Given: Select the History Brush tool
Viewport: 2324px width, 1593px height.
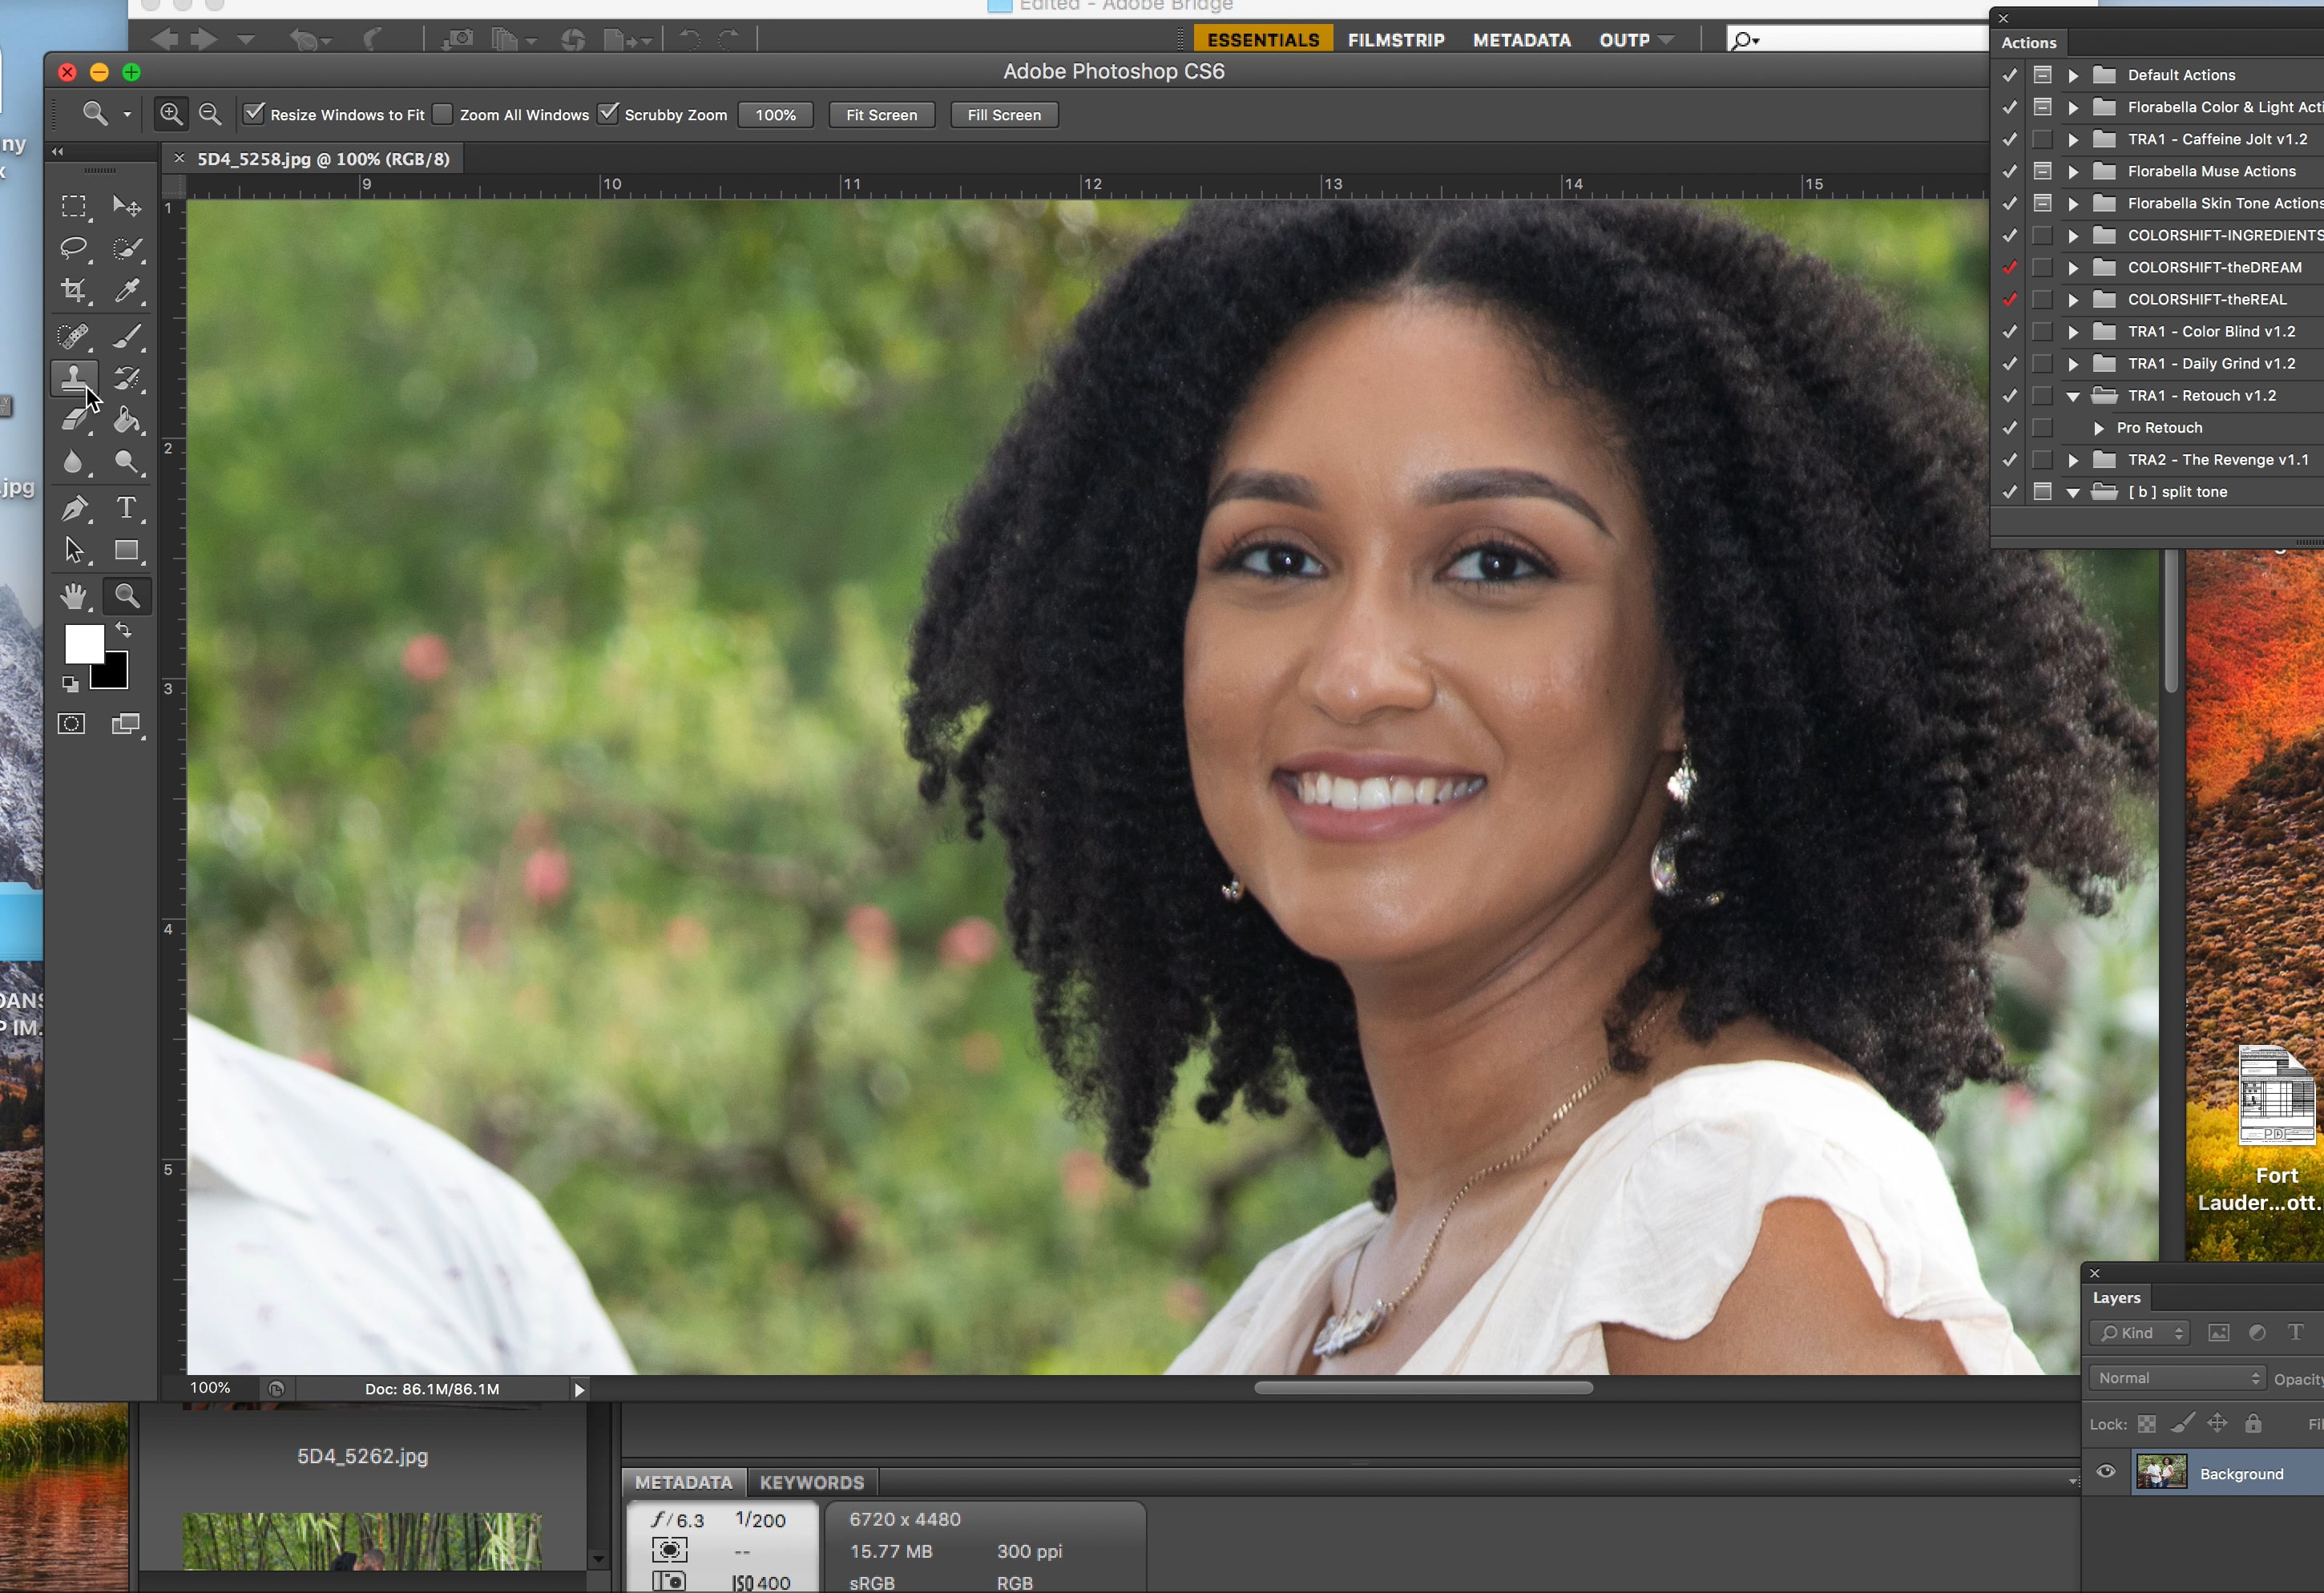Looking at the screenshot, I should click(127, 378).
